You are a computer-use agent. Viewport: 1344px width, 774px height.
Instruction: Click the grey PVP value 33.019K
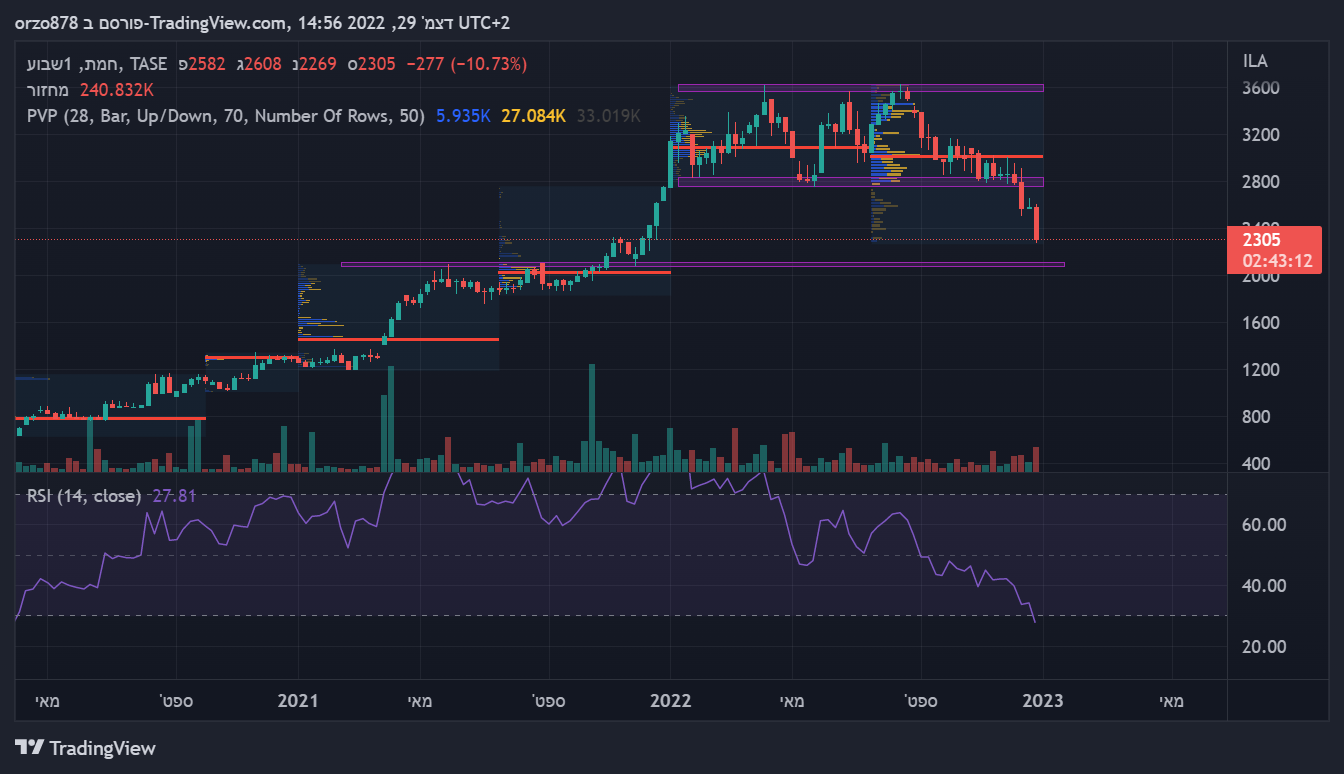tap(608, 116)
